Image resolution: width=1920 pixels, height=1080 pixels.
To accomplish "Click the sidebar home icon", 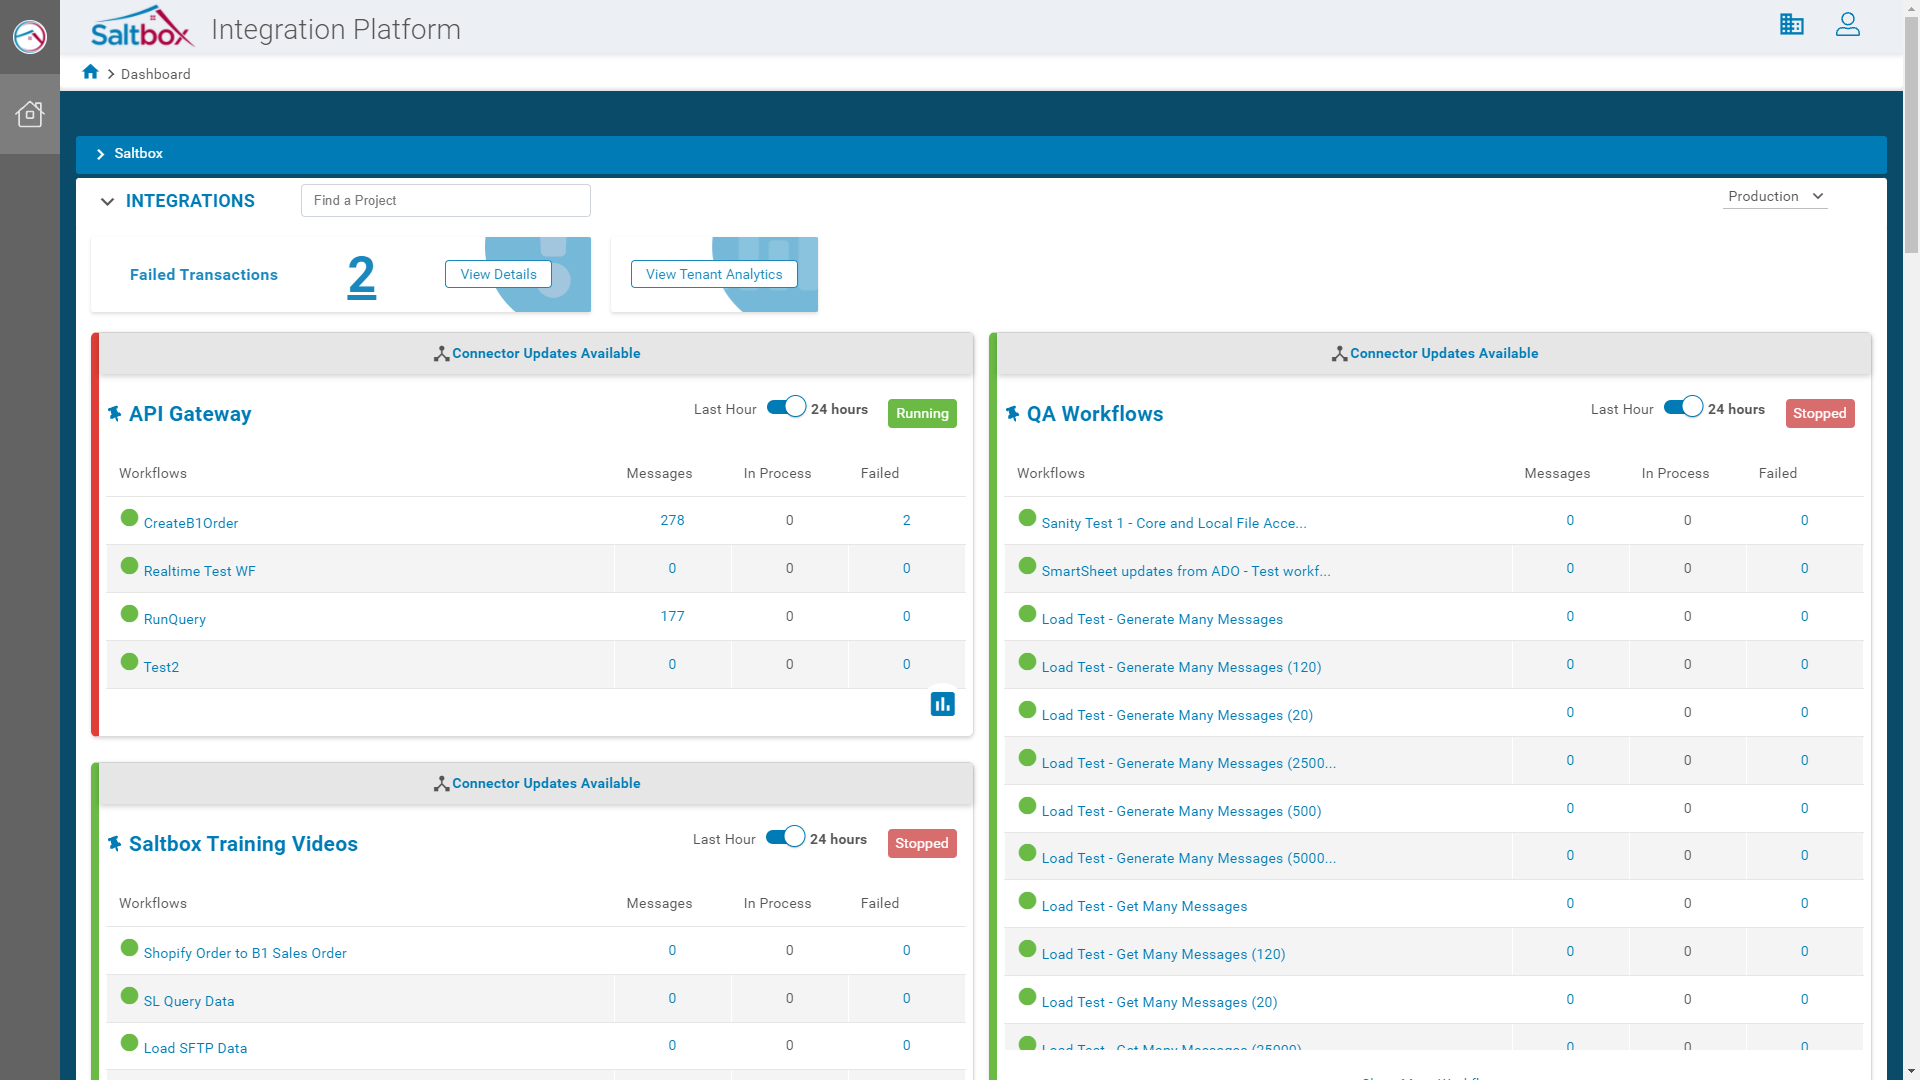I will (x=30, y=114).
